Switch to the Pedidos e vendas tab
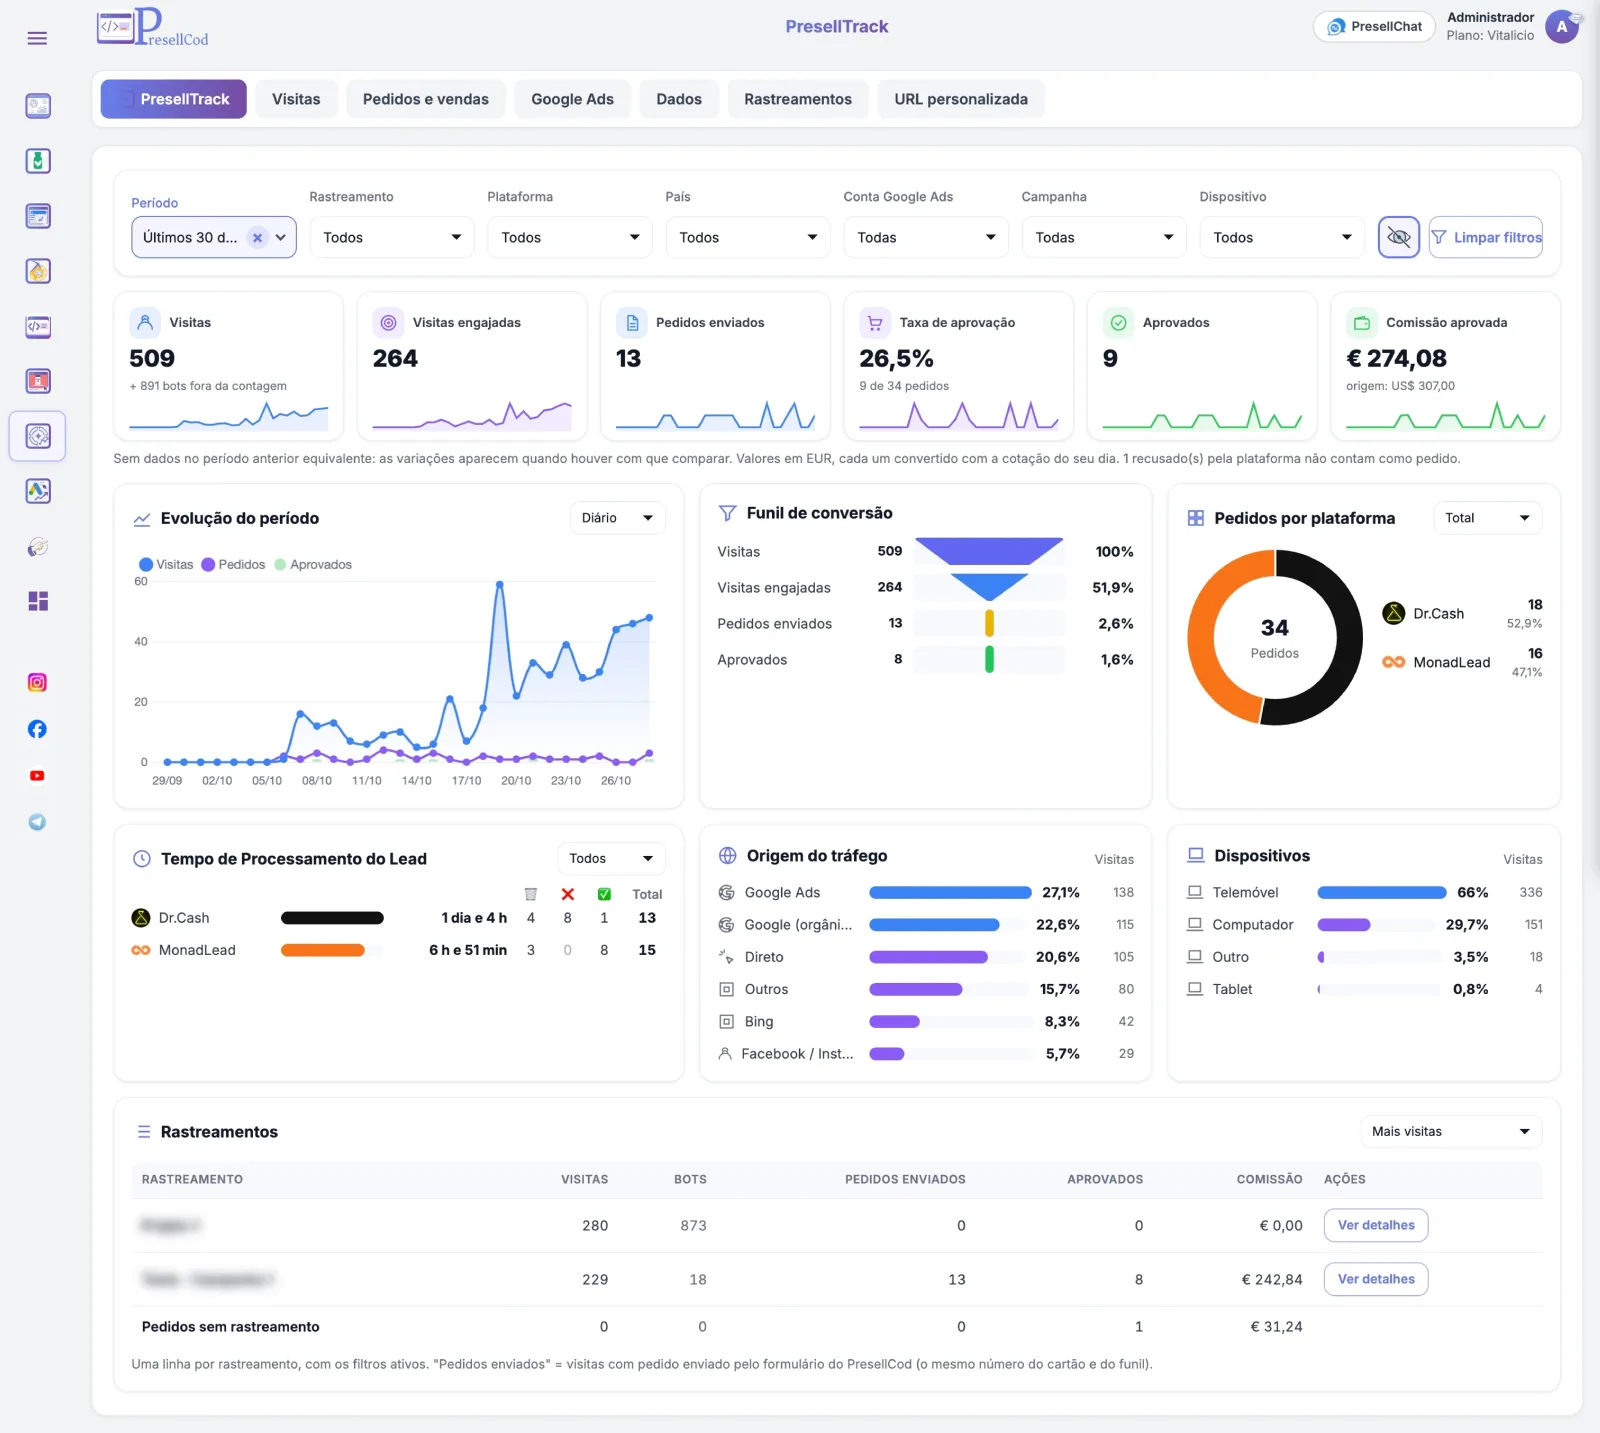The width and height of the screenshot is (1600, 1433). pos(426,99)
